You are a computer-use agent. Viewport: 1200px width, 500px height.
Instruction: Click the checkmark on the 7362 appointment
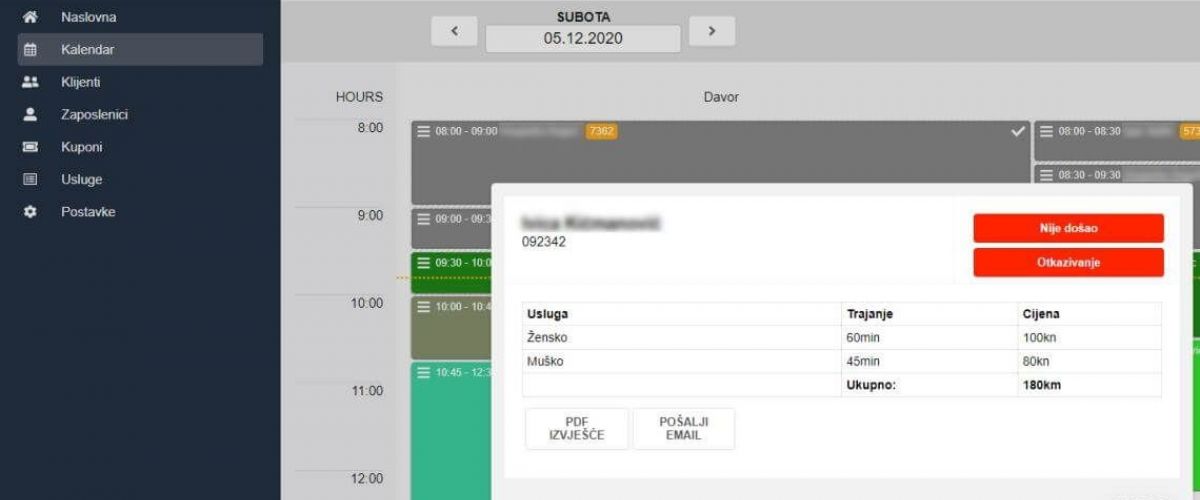coord(1018,131)
